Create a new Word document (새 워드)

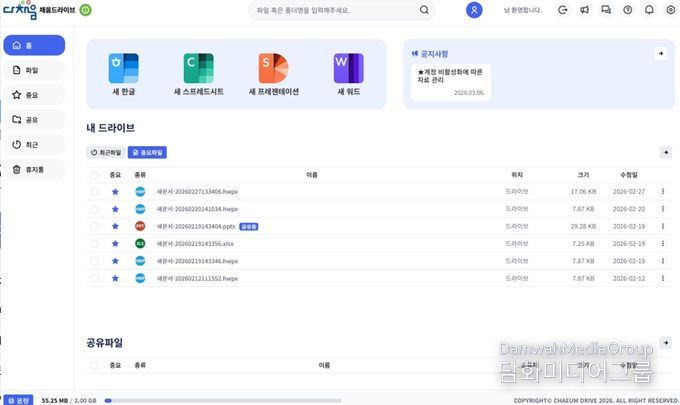click(x=348, y=75)
